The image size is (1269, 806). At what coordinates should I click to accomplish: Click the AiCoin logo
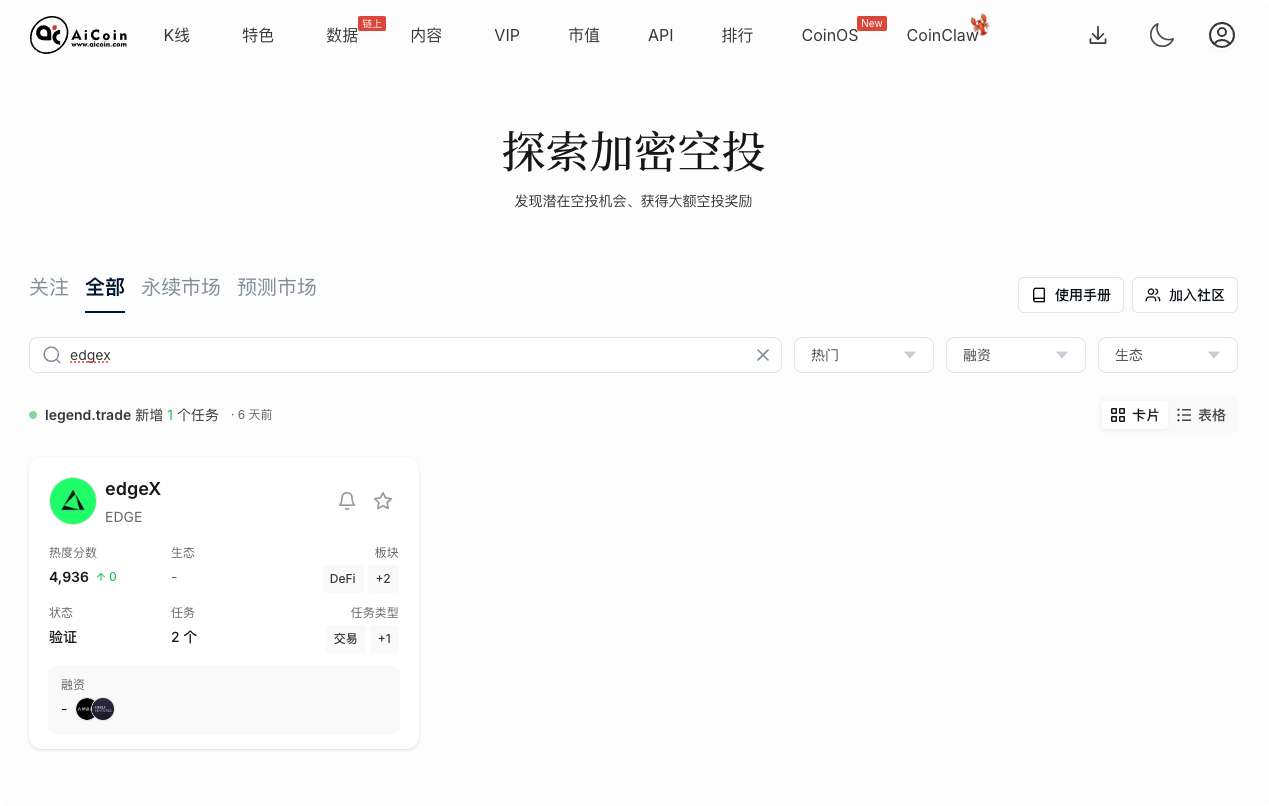[x=79, y=36]
